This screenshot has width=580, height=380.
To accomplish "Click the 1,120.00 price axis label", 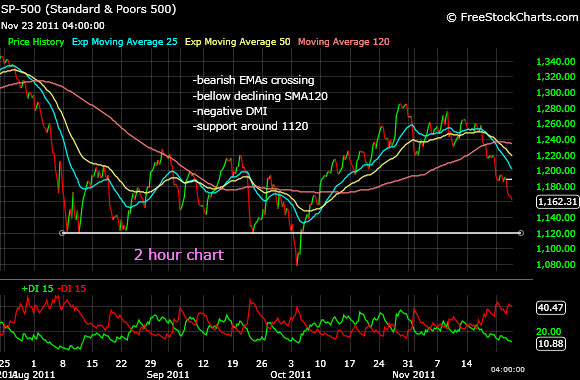I will pos(556,233).
